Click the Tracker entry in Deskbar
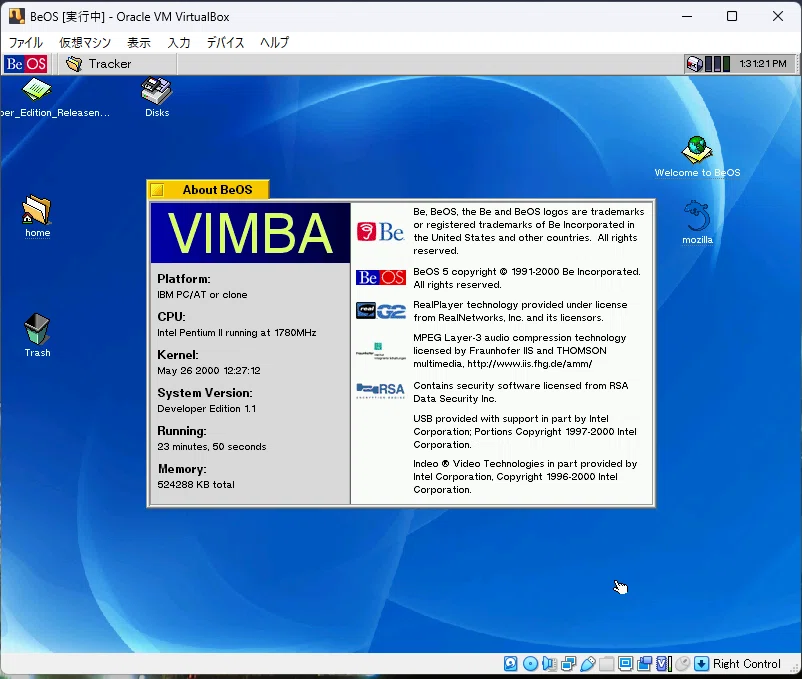 pos(117,64)
